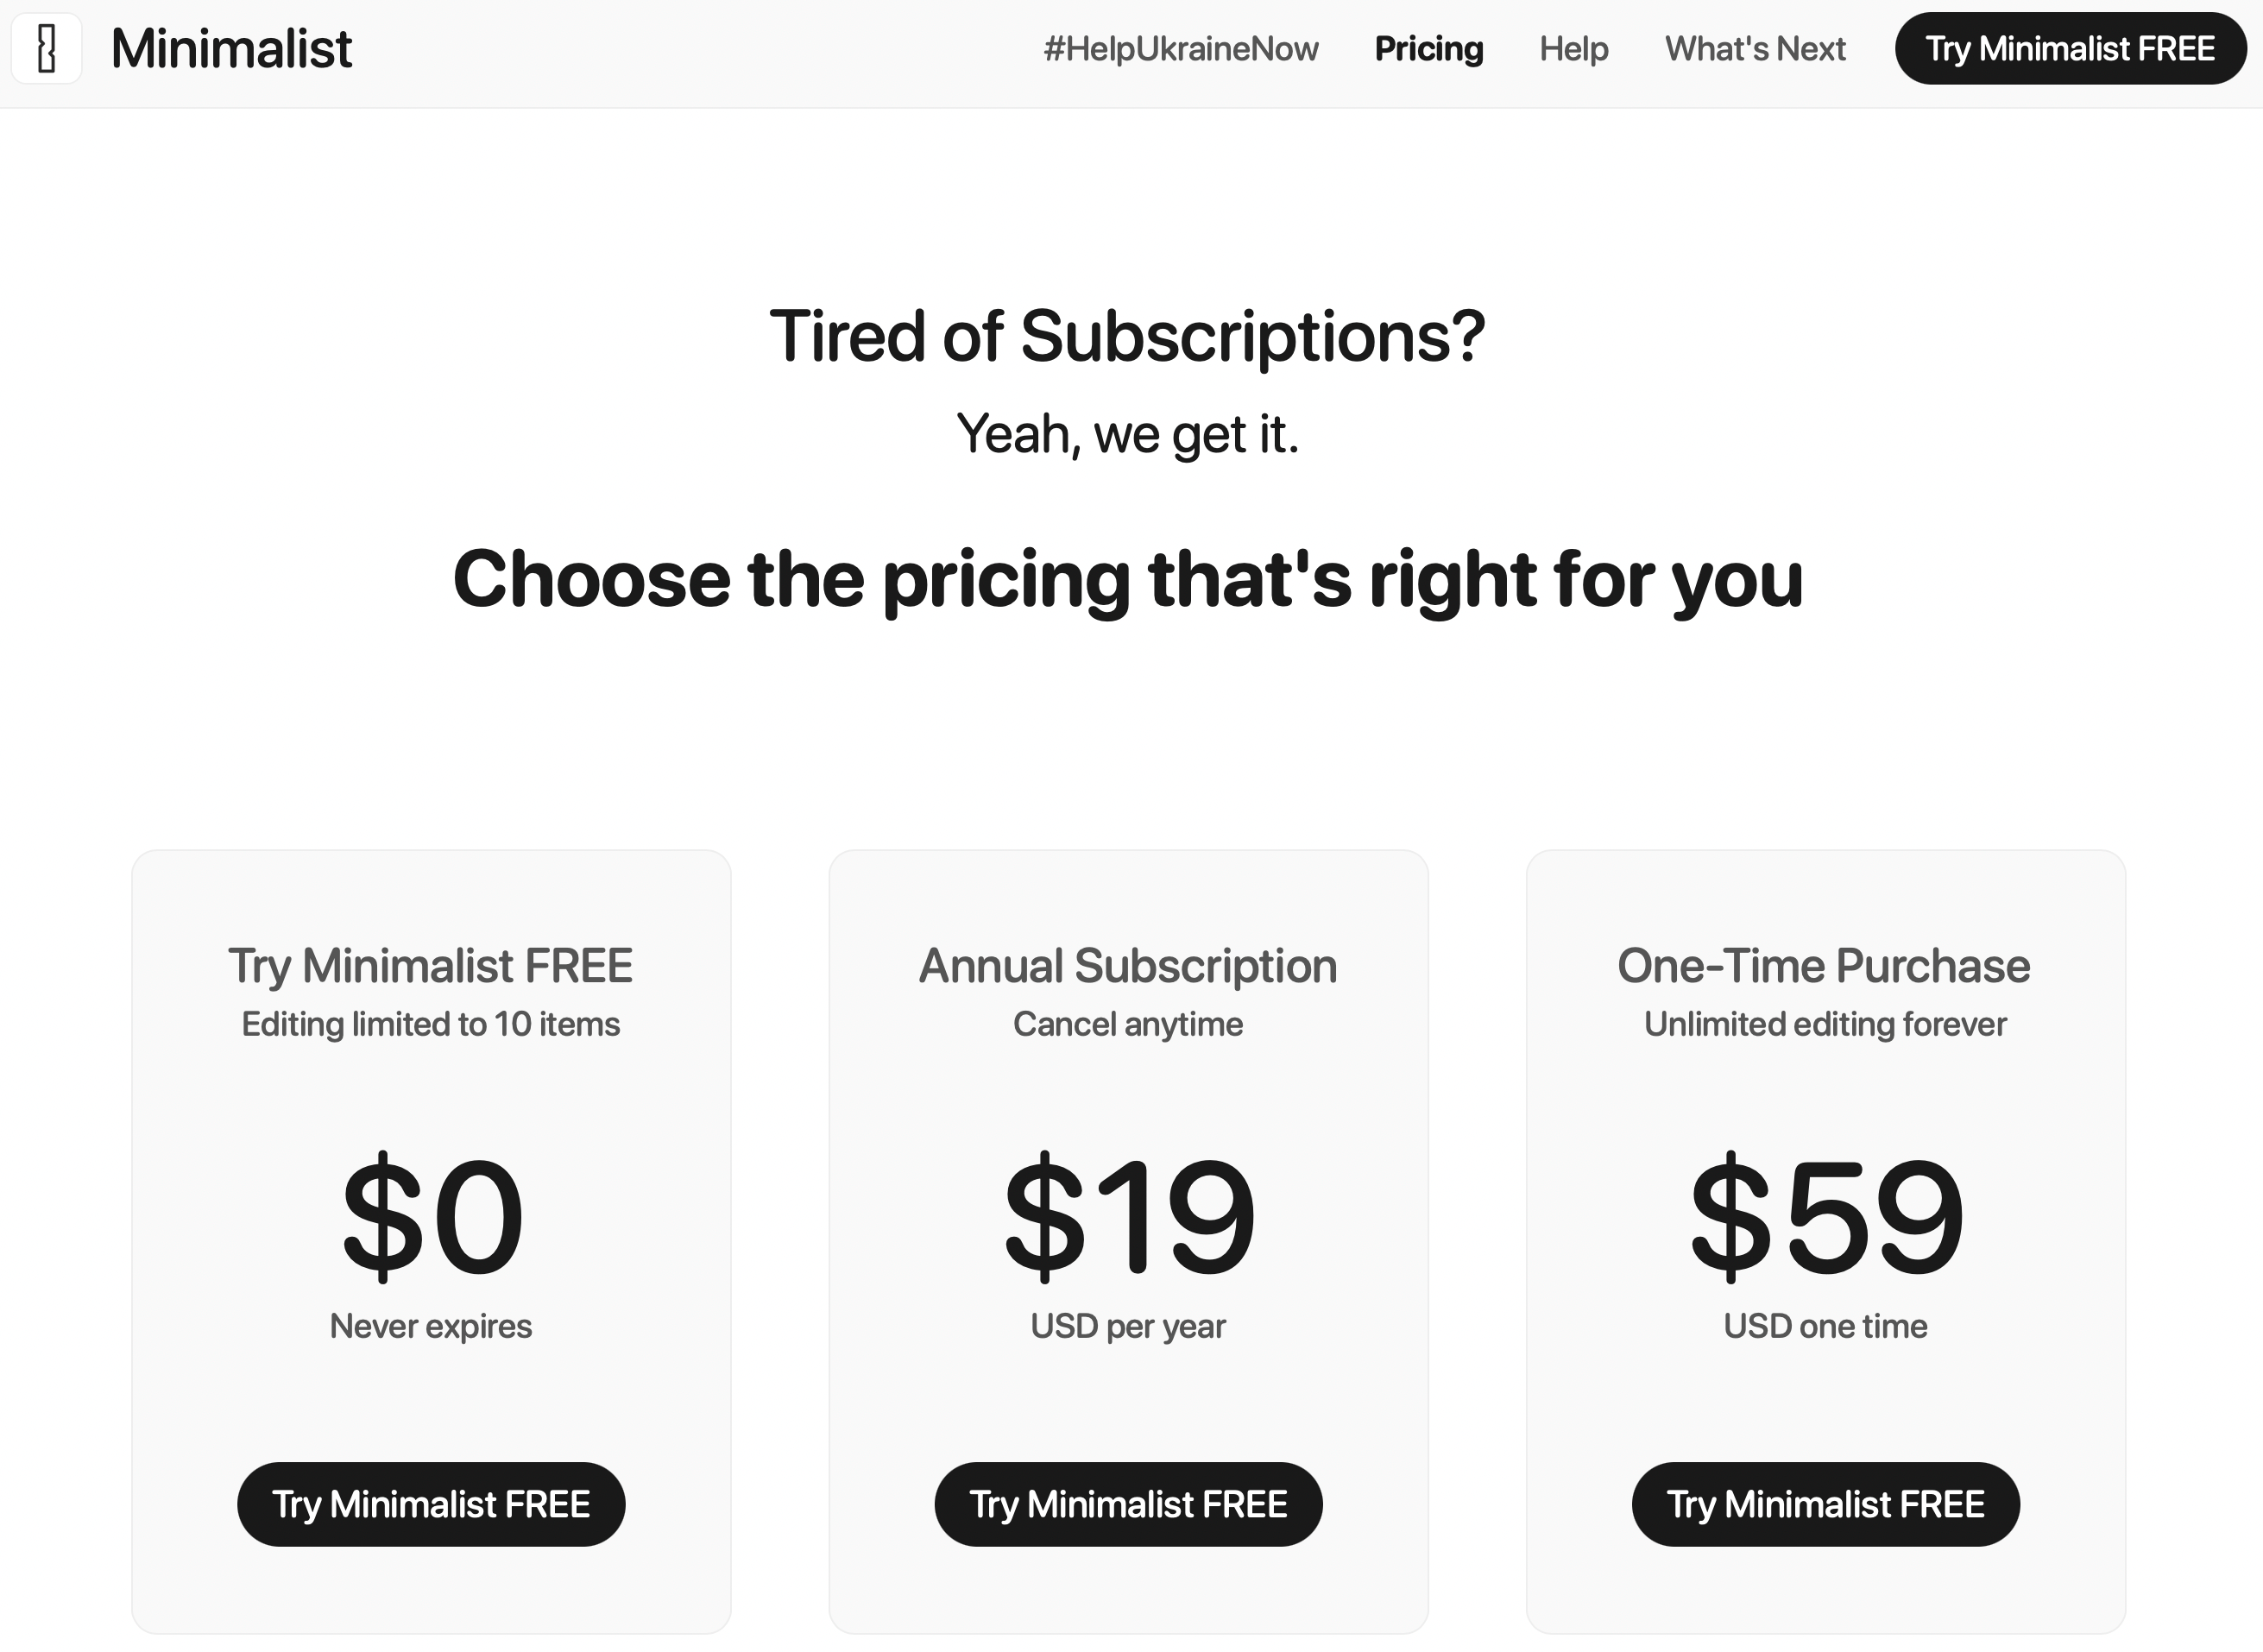Click the Editing limited to 10 items text
This screenshot has height=1652, width=2263.
[x=431, y=1024]
